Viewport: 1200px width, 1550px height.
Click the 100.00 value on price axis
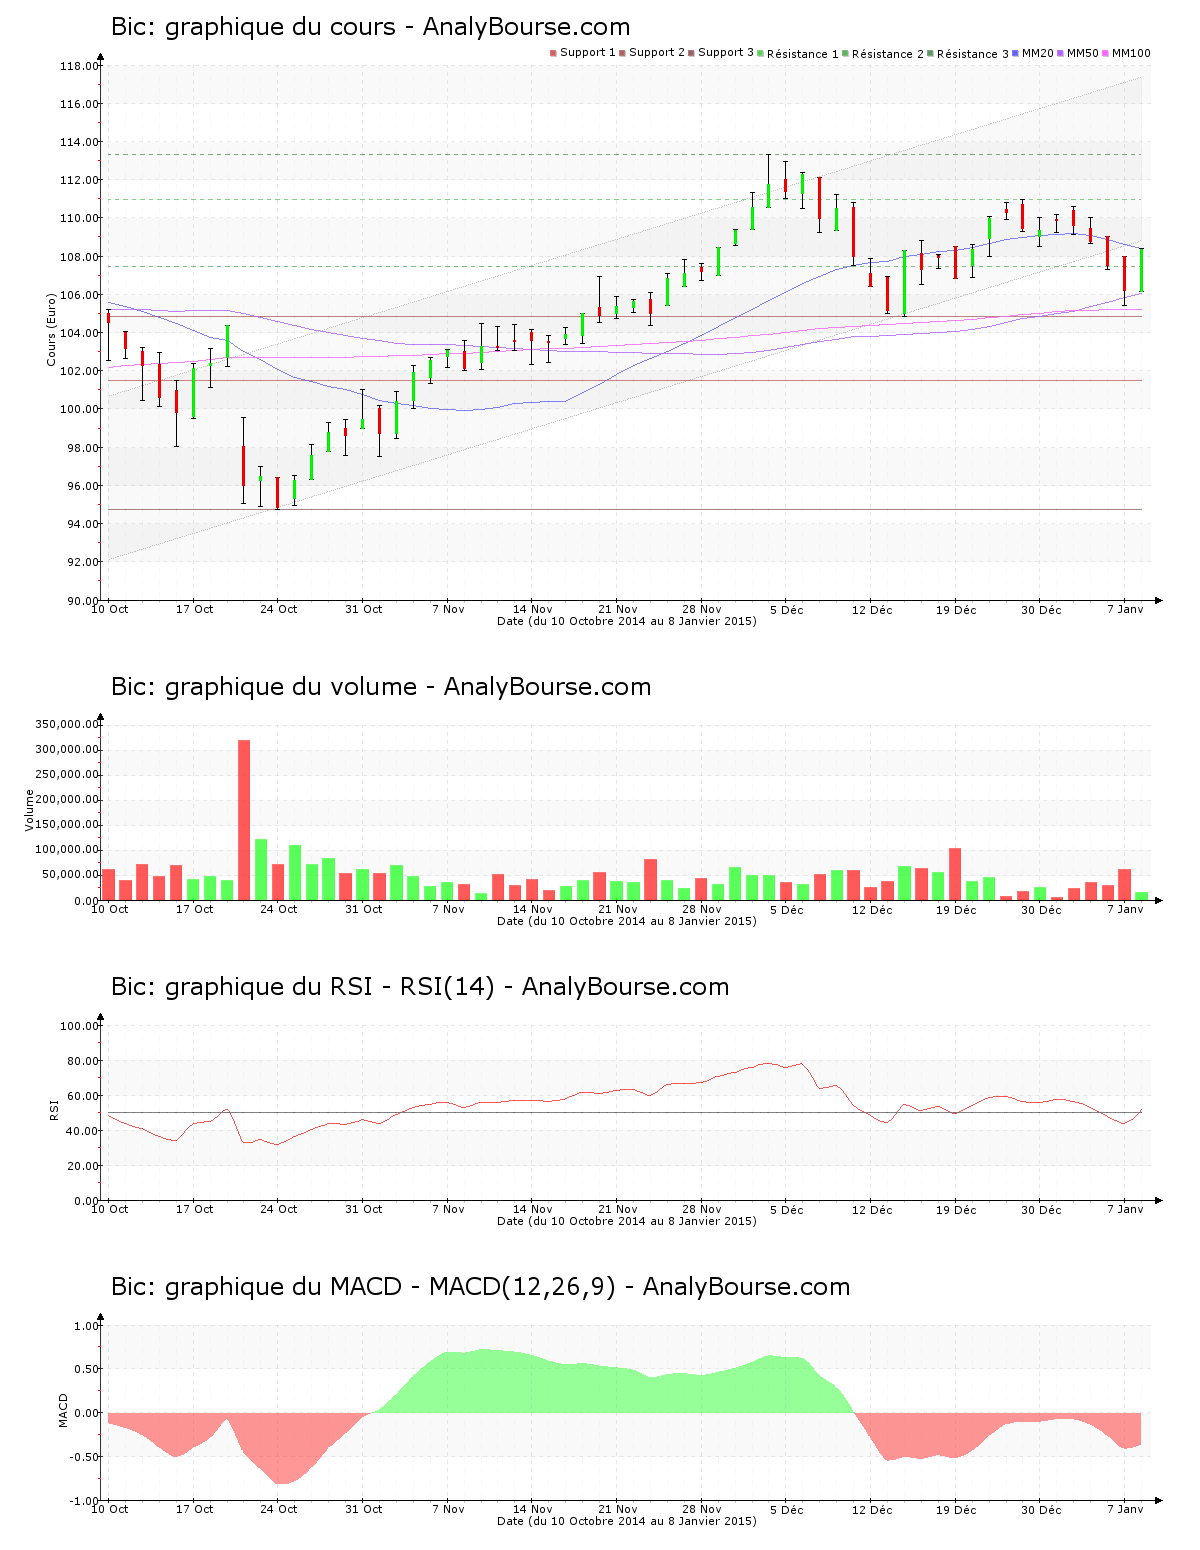click(x=79, y=409)
